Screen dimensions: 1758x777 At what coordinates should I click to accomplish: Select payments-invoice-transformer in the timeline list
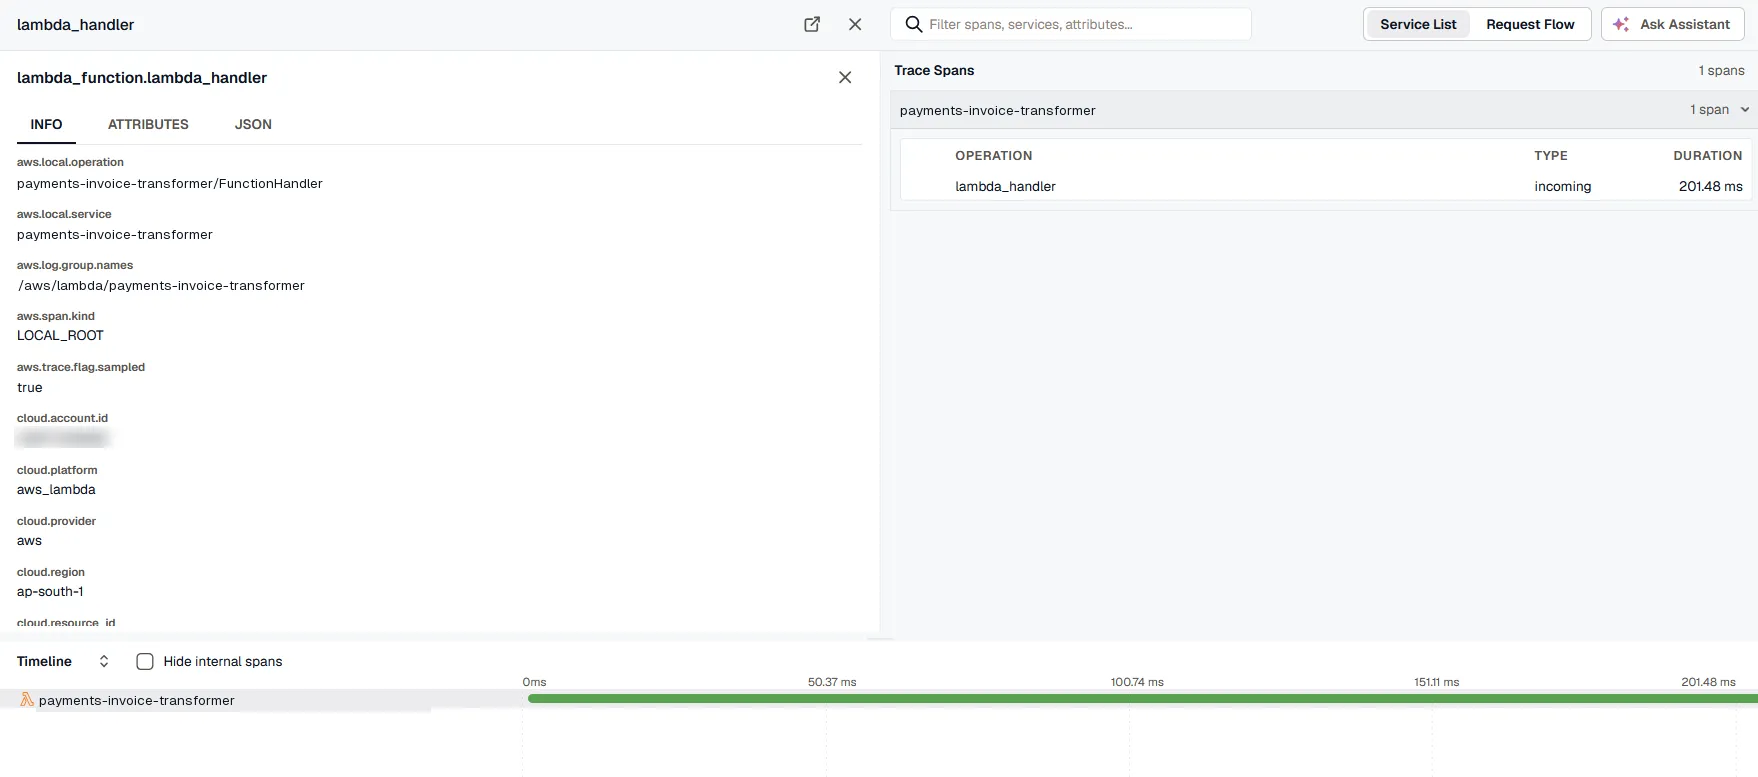coord(136,700)
